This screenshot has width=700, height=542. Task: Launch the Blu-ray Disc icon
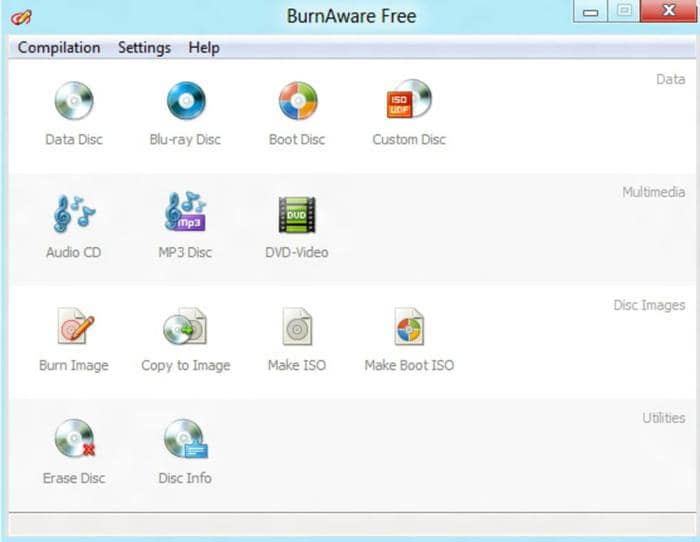click(186, 101)
